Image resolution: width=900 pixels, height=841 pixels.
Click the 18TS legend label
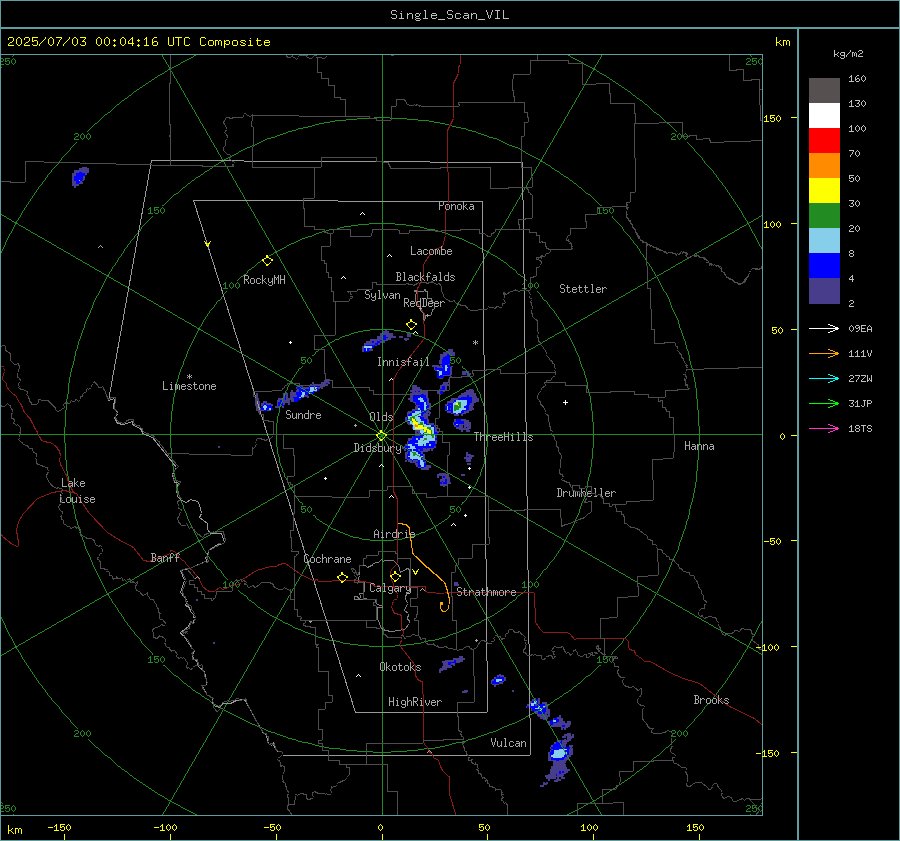point(860,429)
